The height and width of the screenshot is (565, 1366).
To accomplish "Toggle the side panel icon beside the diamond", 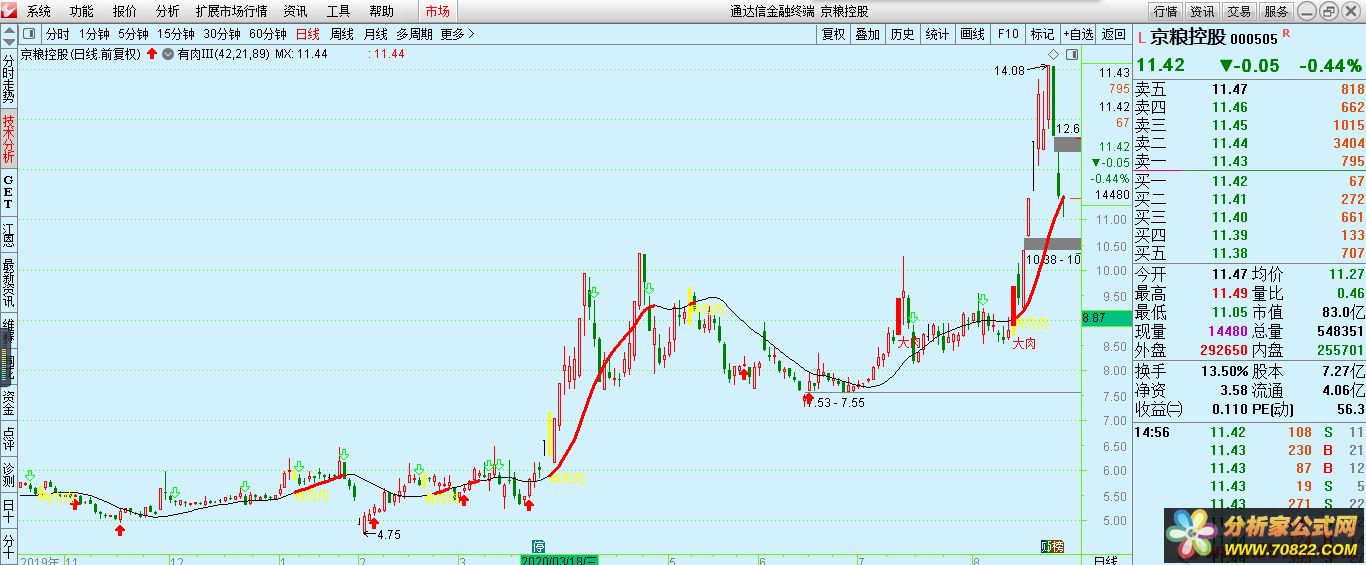I will pyautogui.click(x=1072, y=53).
